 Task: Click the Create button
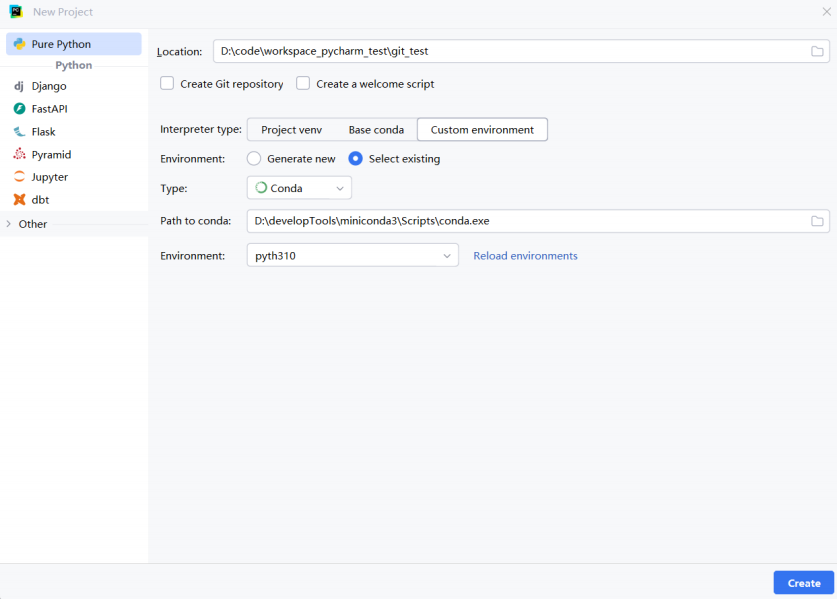tap(804, 583)
